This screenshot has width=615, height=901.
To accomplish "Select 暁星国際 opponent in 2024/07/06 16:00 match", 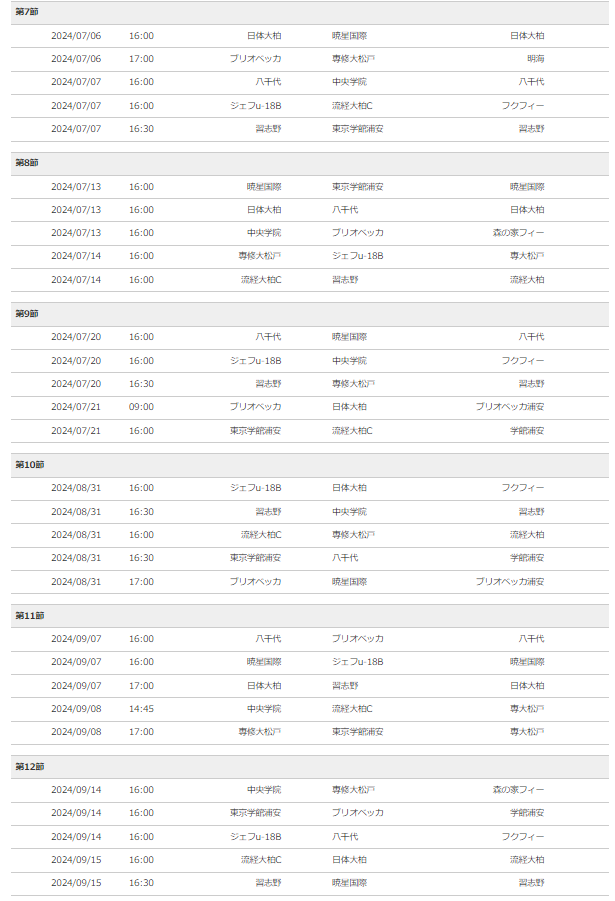I will pos(349,36).
